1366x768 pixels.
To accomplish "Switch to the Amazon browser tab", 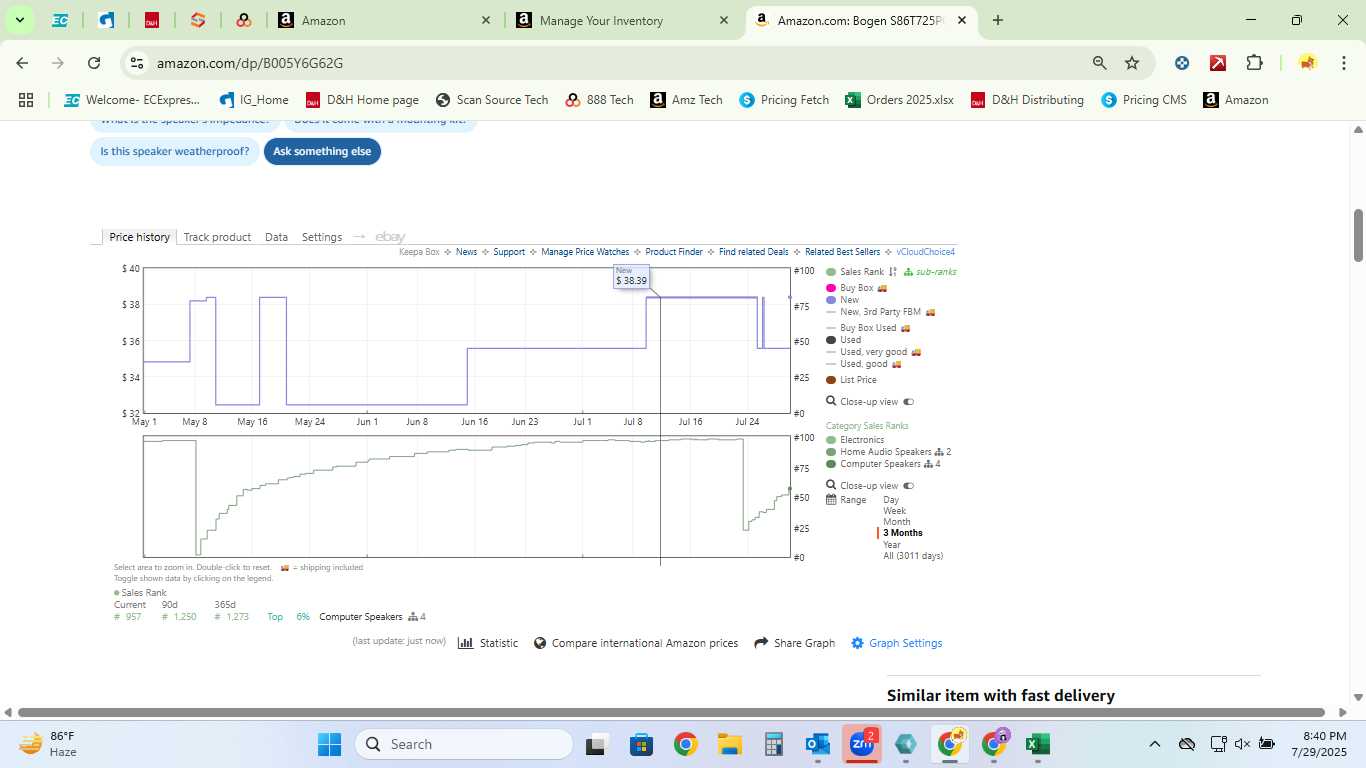I will point(384,20).
